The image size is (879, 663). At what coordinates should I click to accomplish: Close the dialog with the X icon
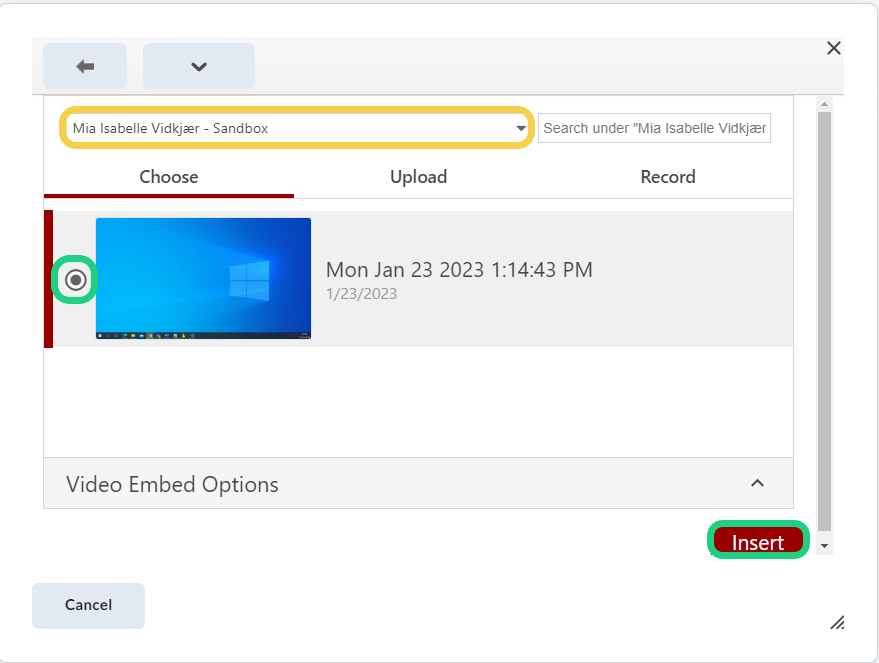point(833,48)
